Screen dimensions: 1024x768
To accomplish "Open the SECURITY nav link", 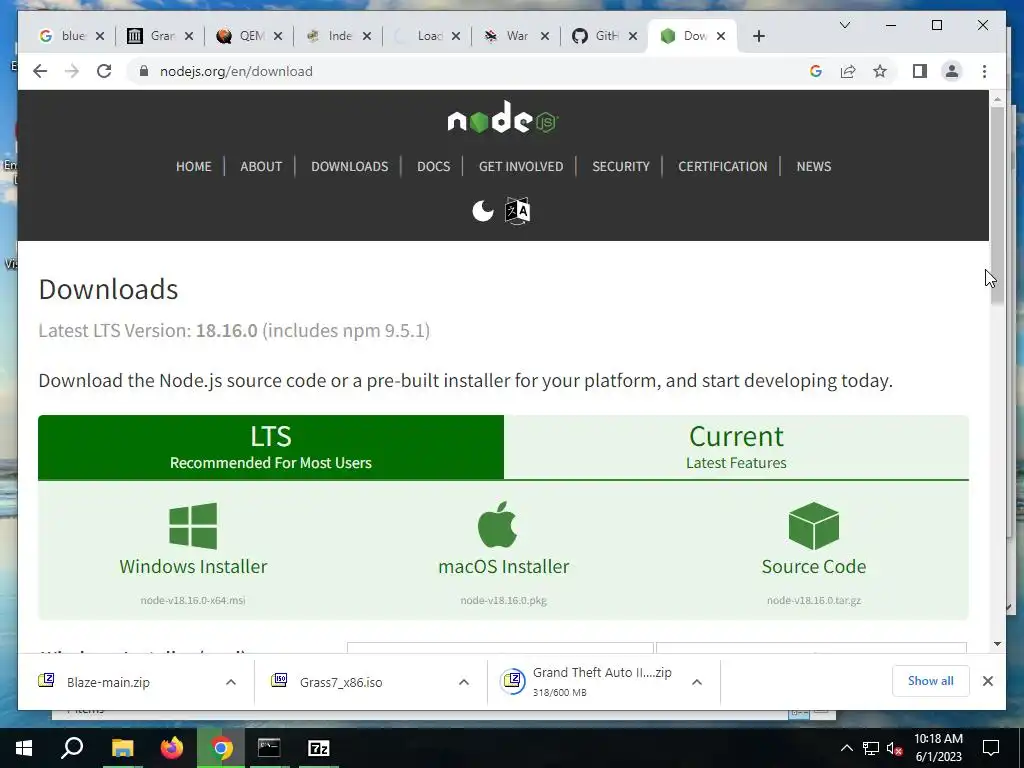I will click(x=621, y=167).
